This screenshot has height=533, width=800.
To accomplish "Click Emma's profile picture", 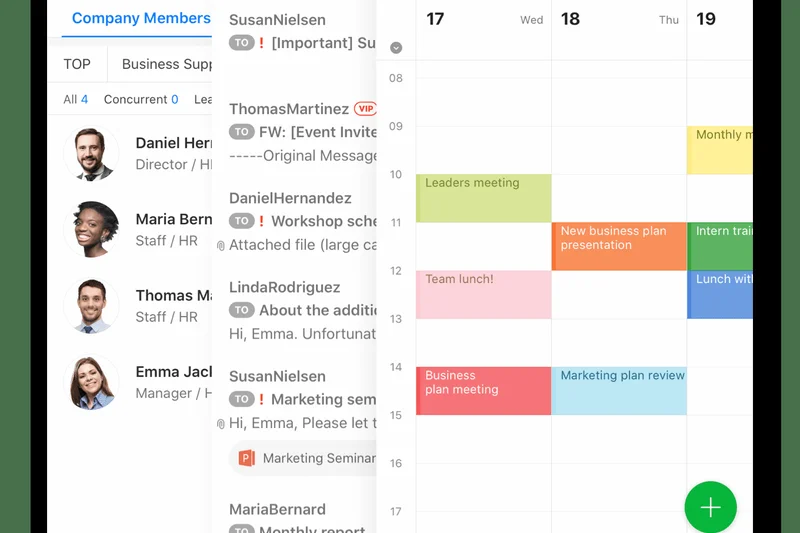I will [91, 382].
